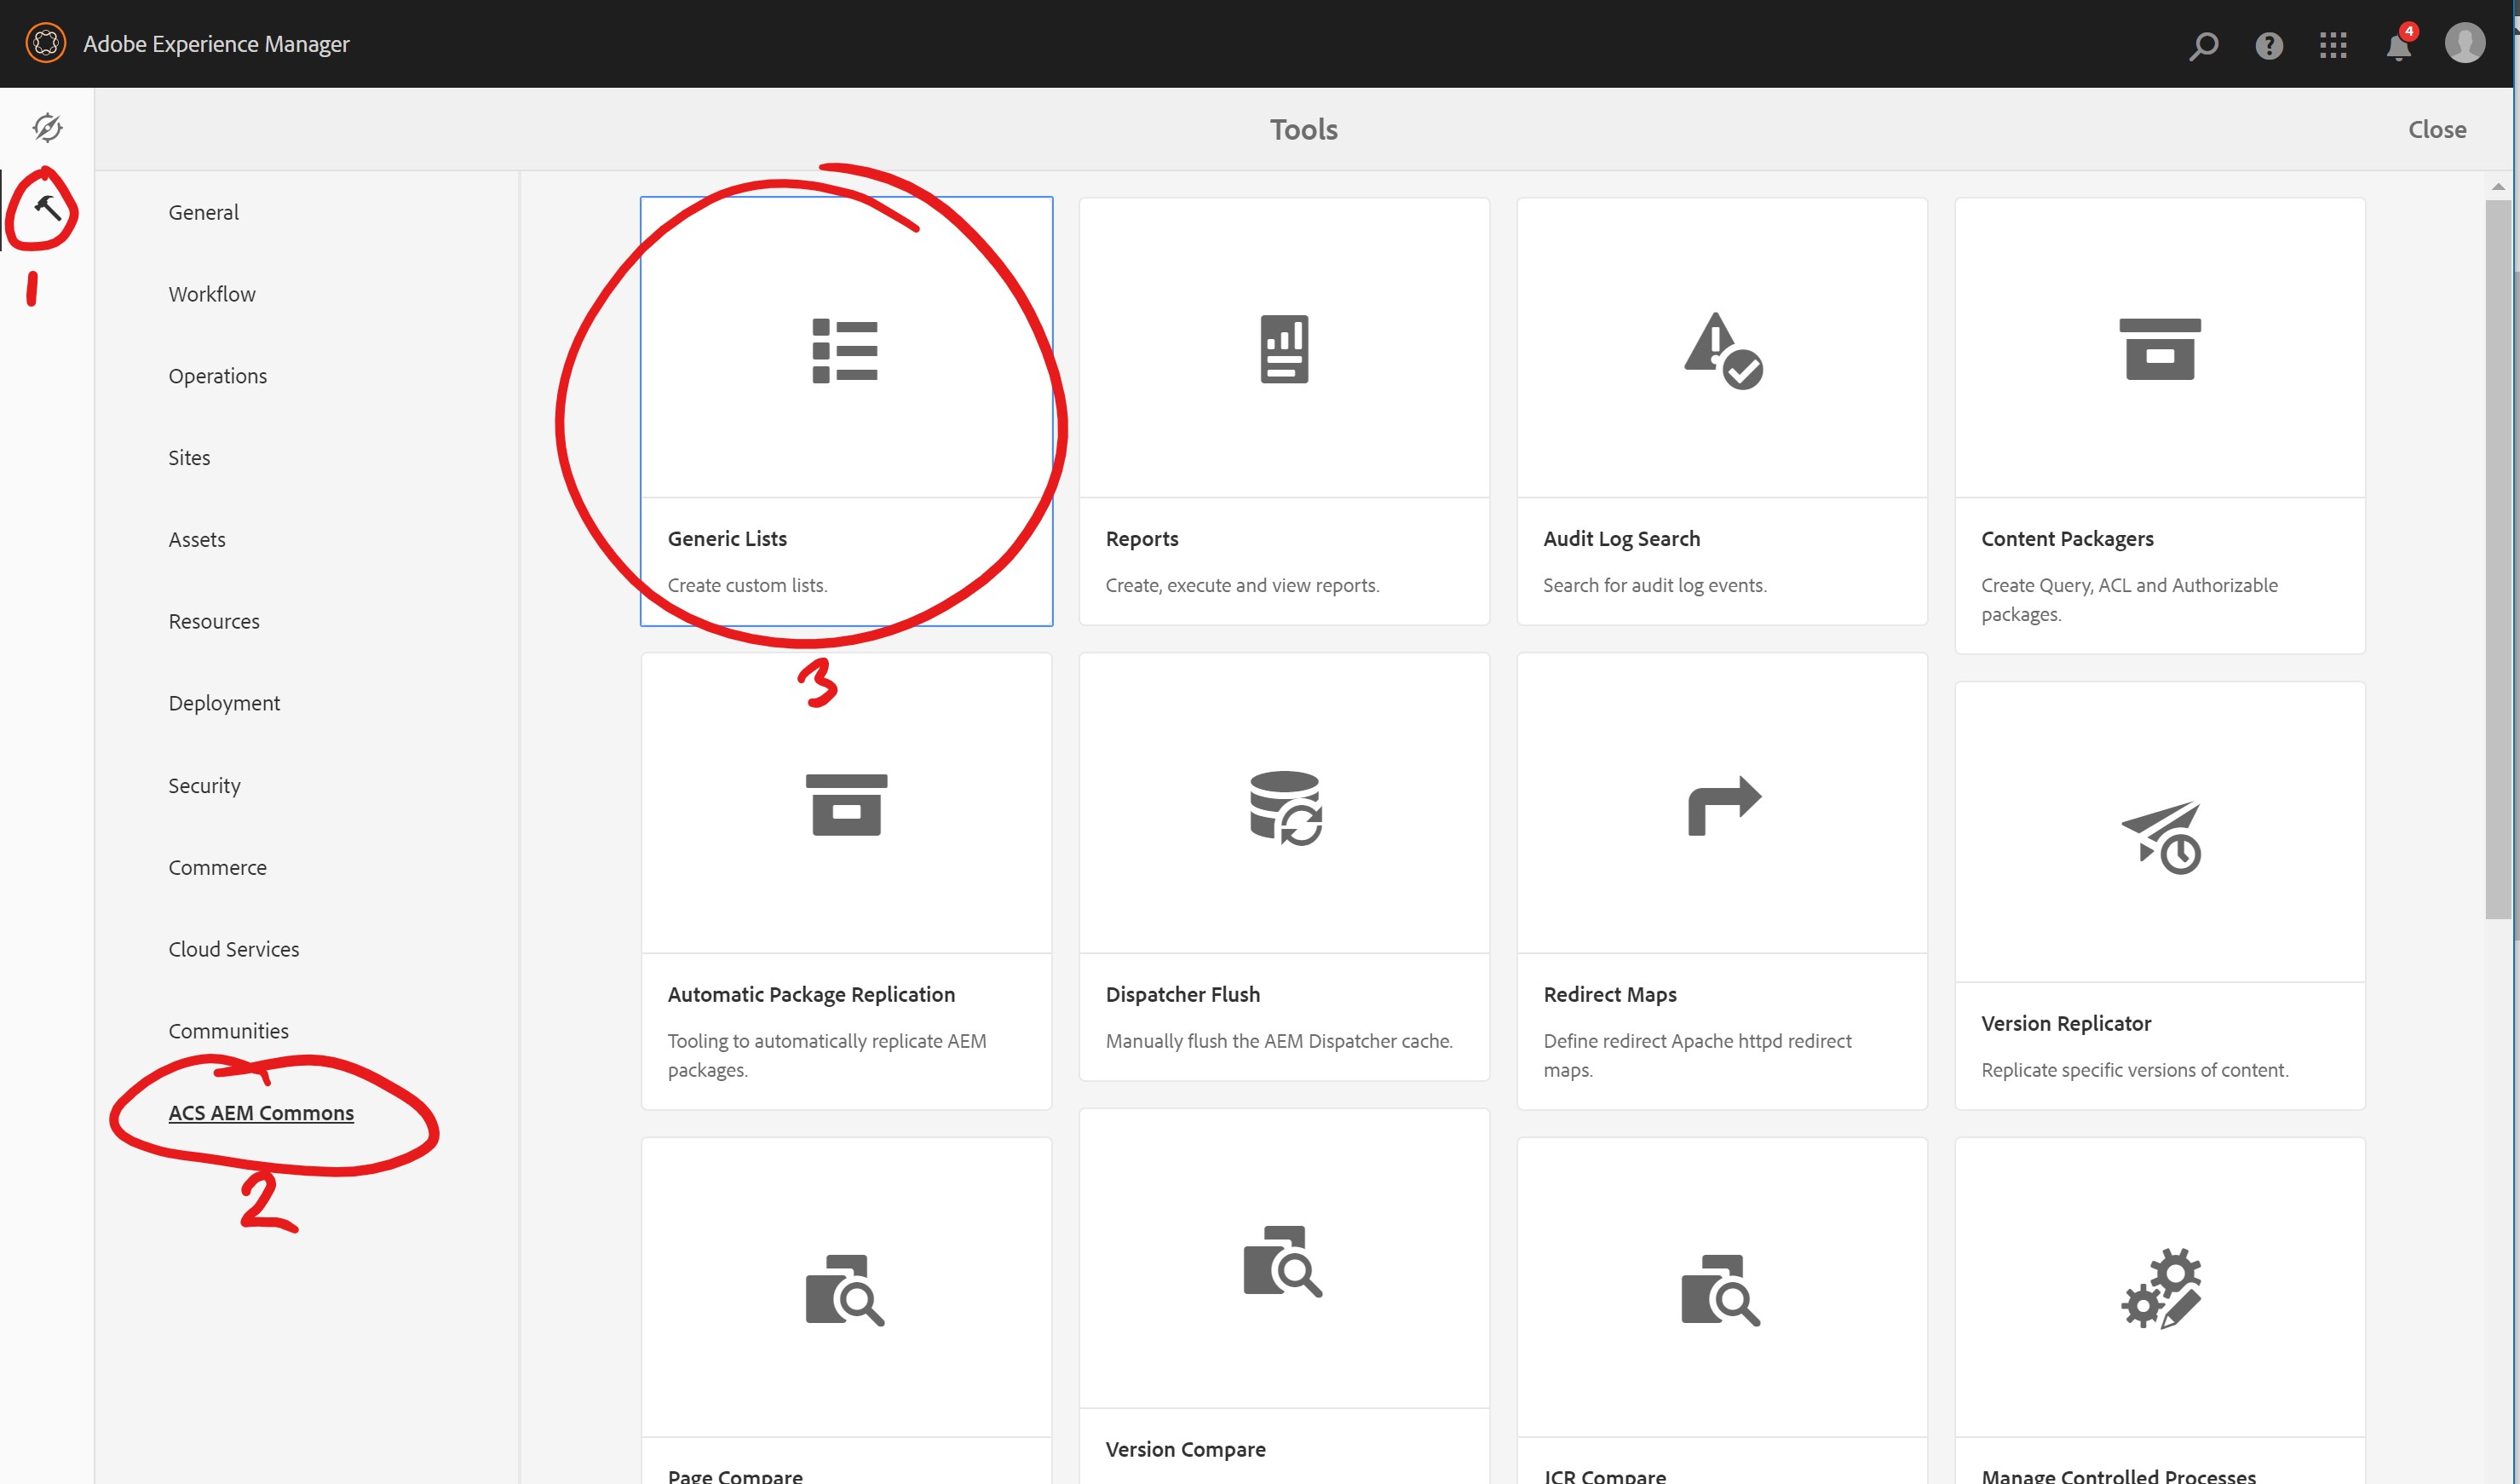
Task: Select the Workflow category
Action: (x=212, y=294)
